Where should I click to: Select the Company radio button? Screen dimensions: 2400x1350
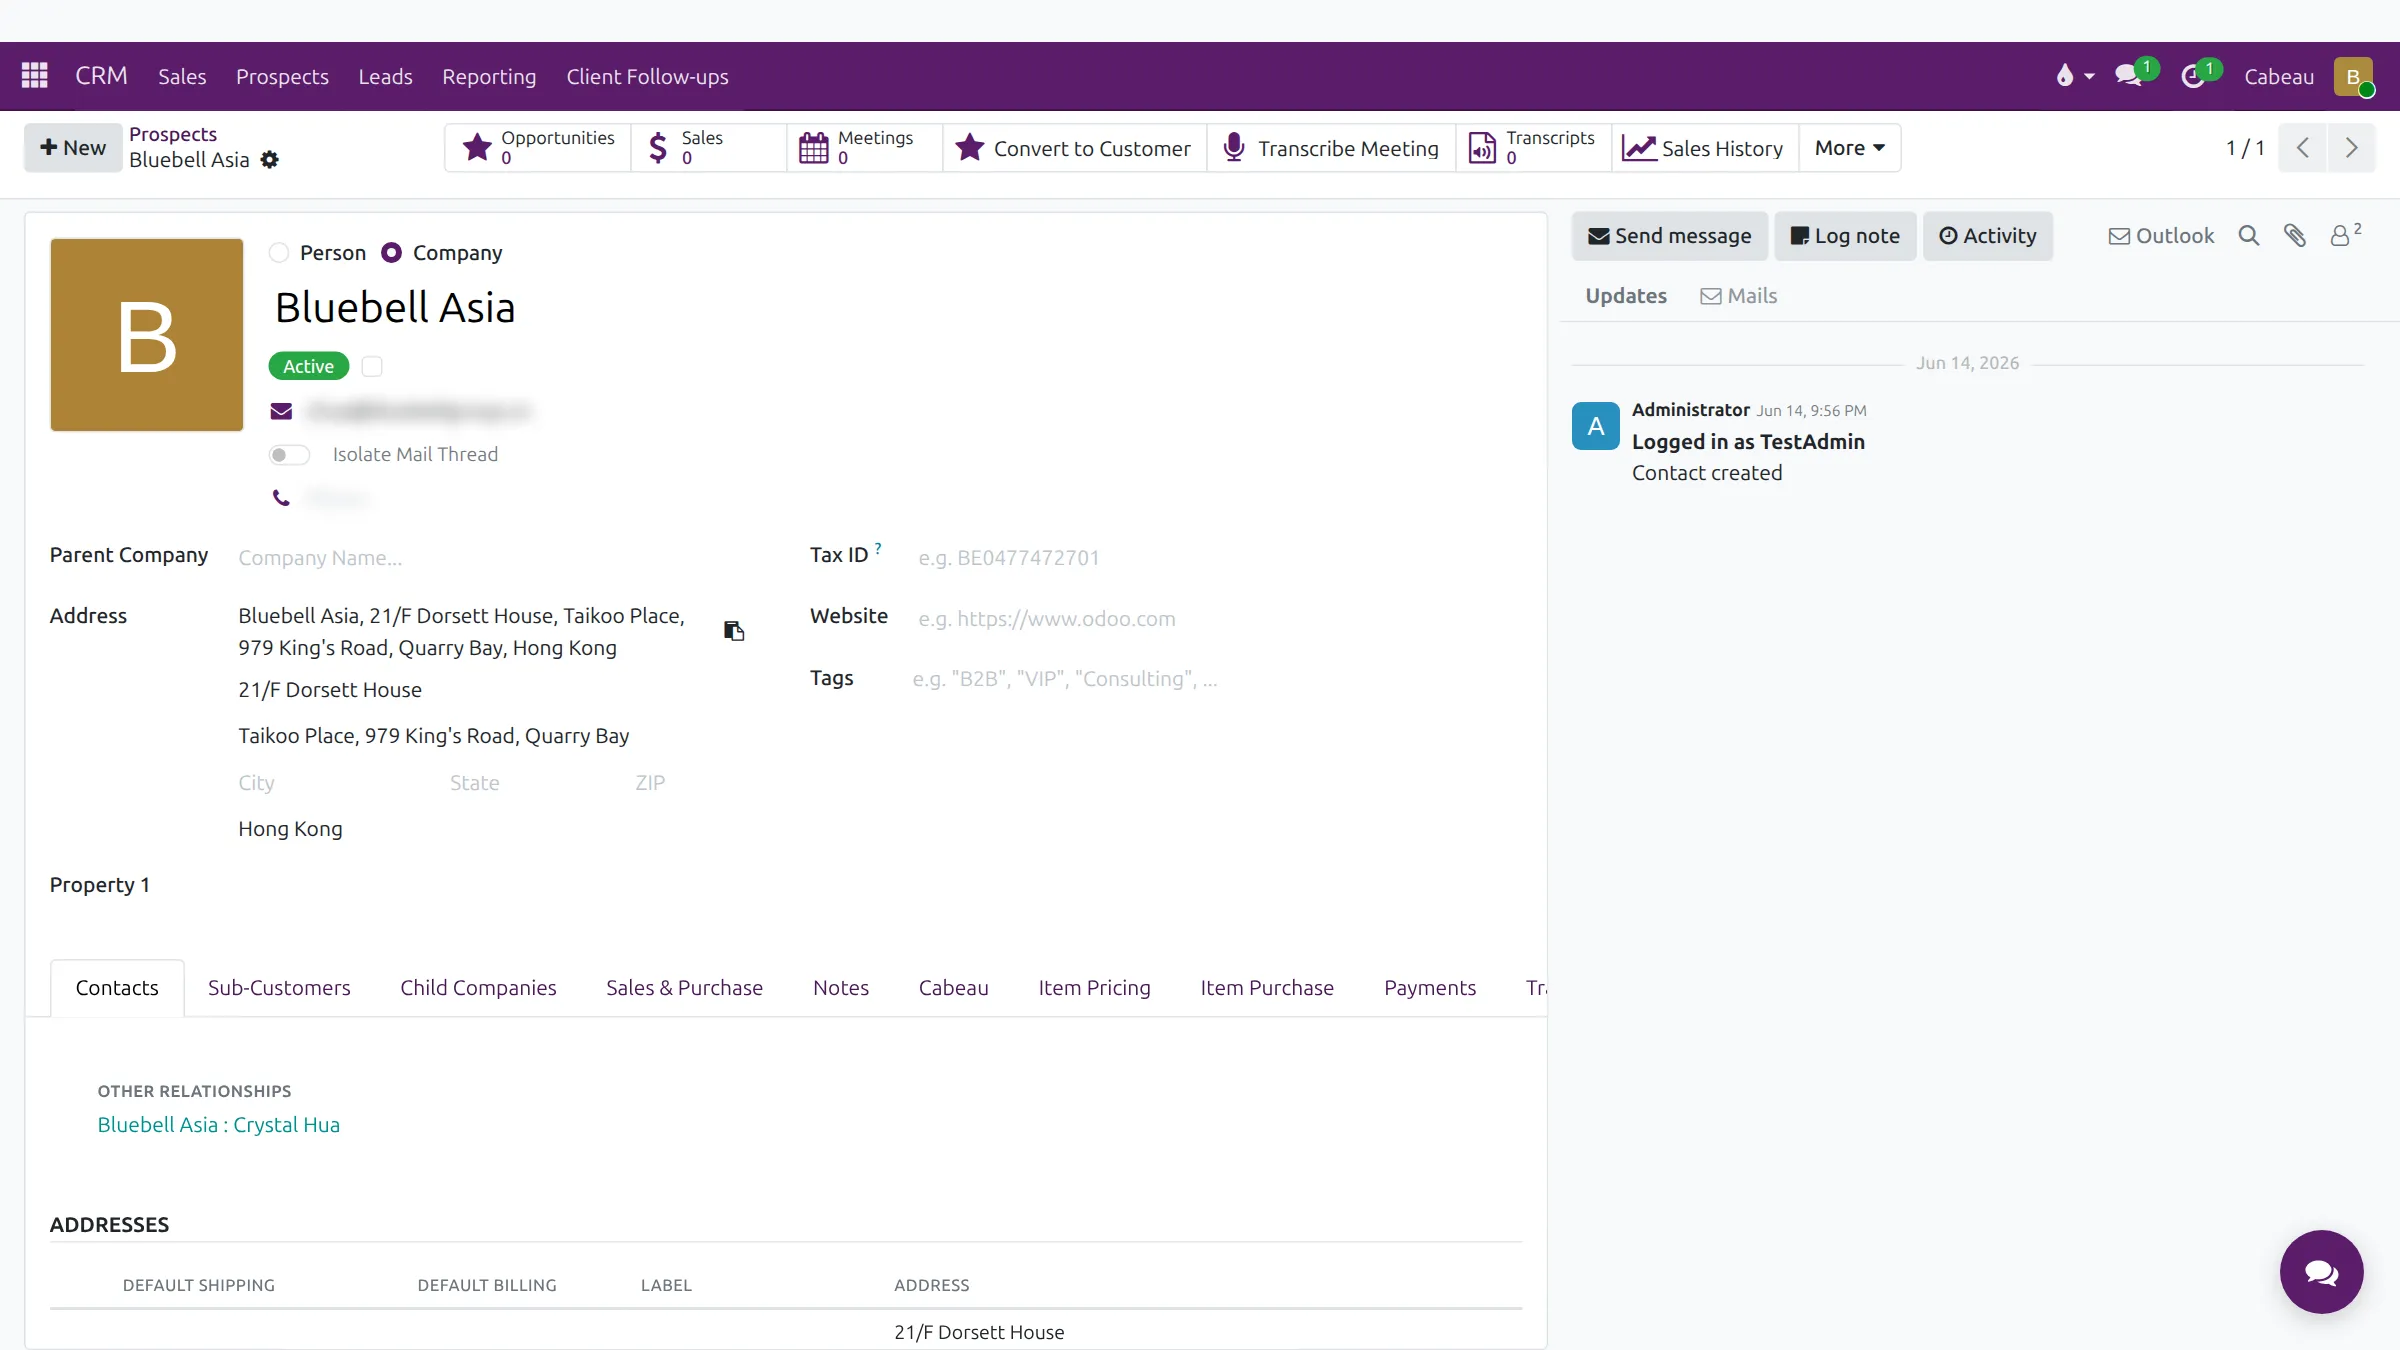click(392, 253)
